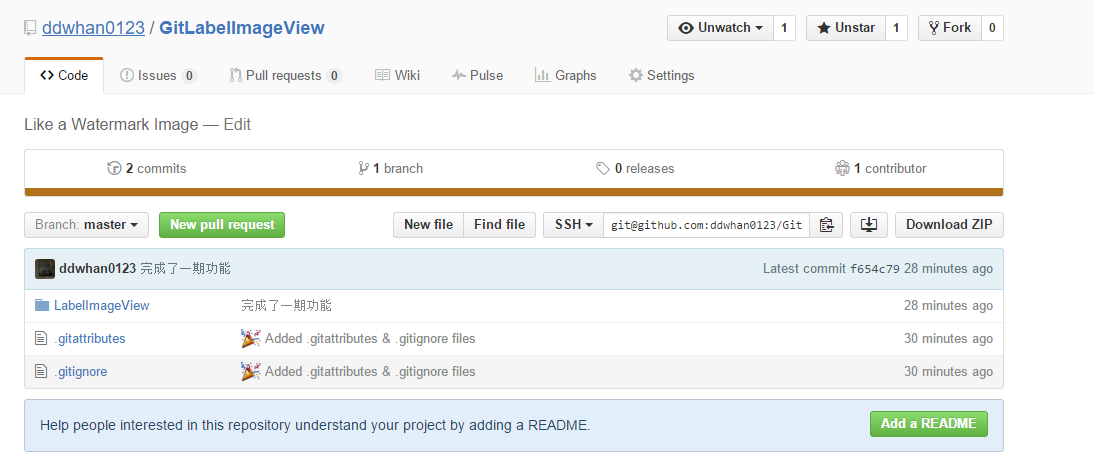Open the Graphs tab

[566, 75]
